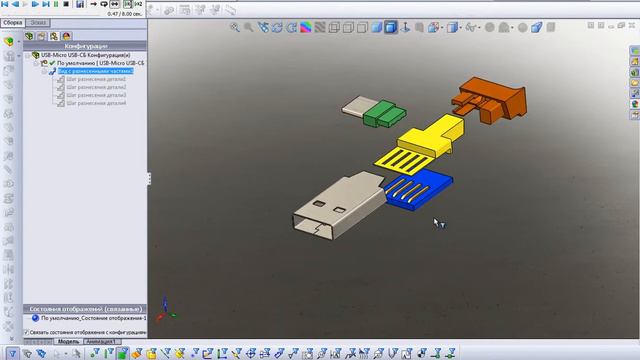
Task: Toggle the selection filter toolbar funnel
Action: click(x=12, y=353)
